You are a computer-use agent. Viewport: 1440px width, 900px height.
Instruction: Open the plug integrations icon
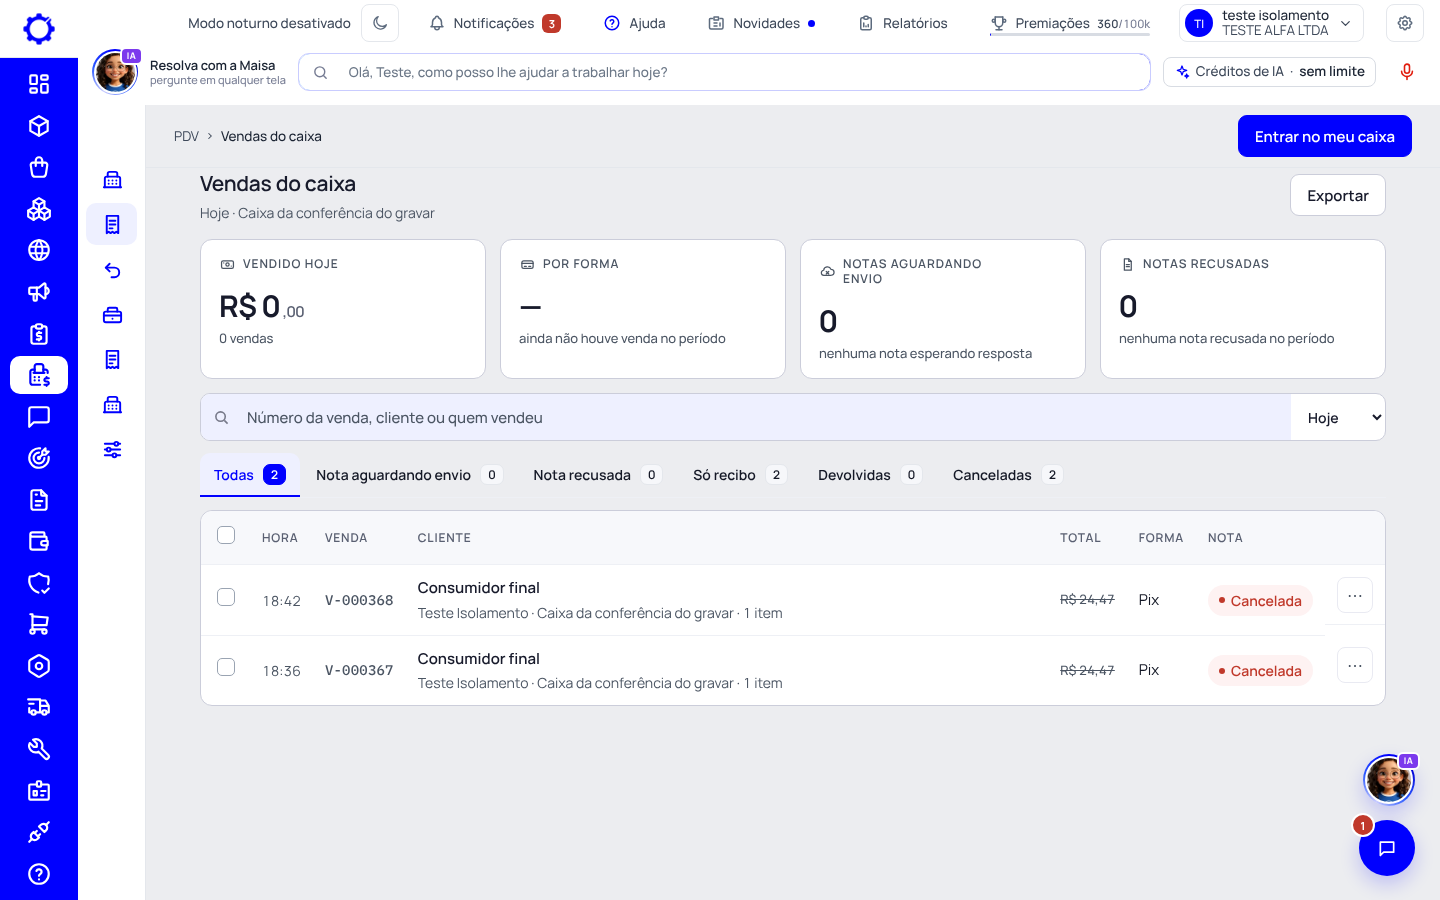39,832
